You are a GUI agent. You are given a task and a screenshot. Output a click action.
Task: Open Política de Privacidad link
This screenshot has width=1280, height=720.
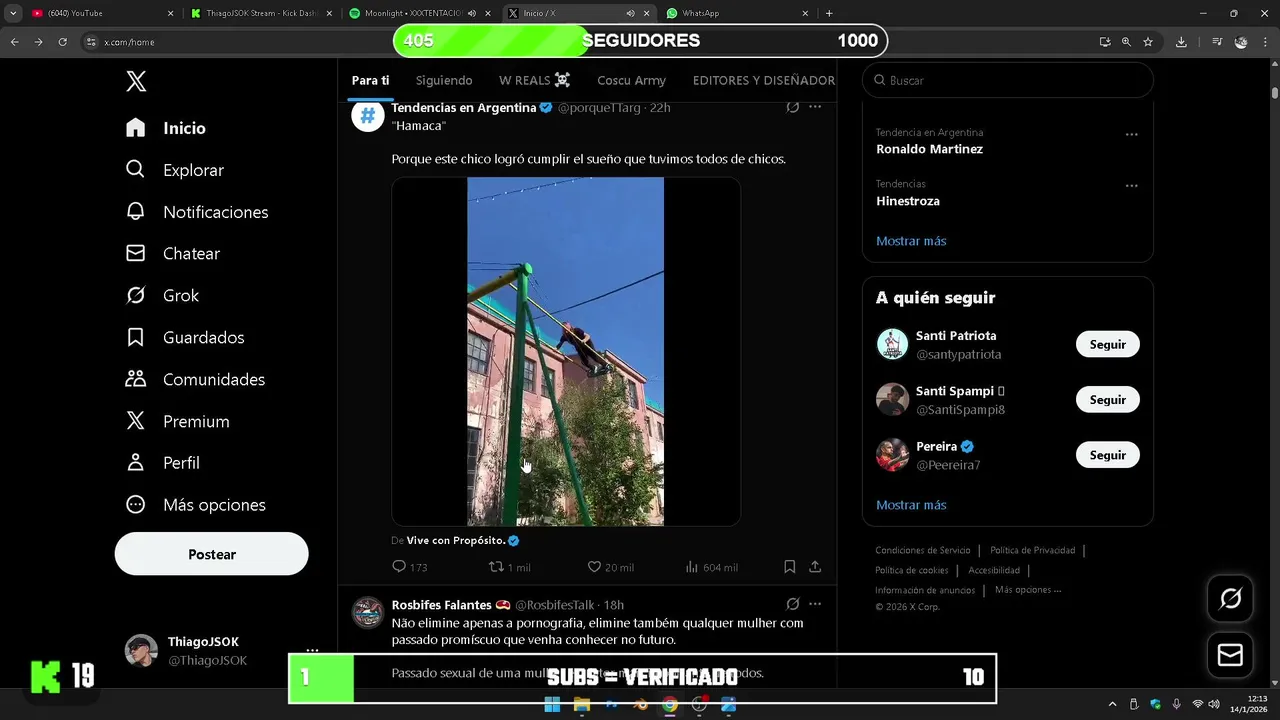click(x=1033, y=550)
